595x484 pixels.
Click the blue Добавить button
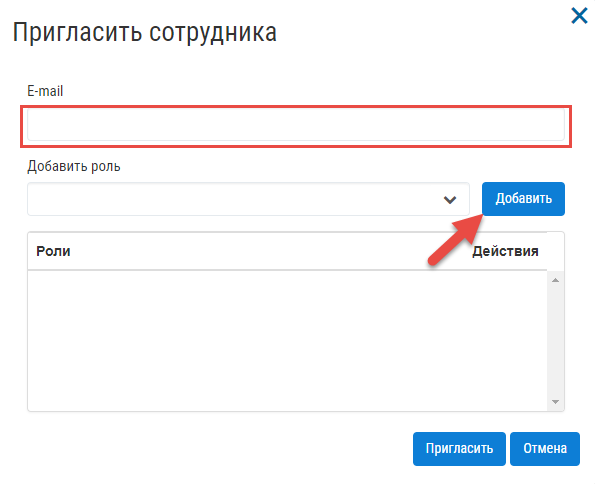[523, 199]
